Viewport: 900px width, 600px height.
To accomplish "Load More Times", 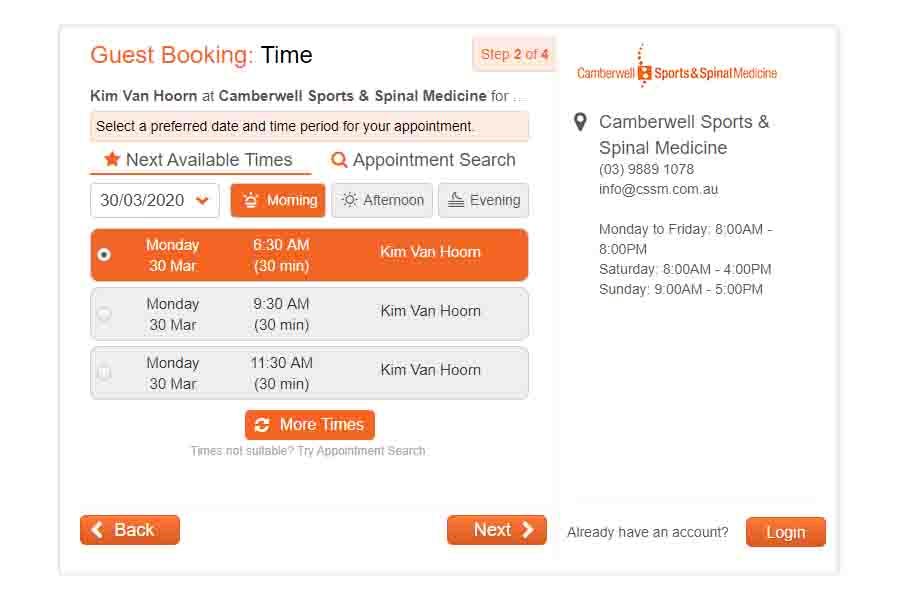I will (x=310, y=425).
